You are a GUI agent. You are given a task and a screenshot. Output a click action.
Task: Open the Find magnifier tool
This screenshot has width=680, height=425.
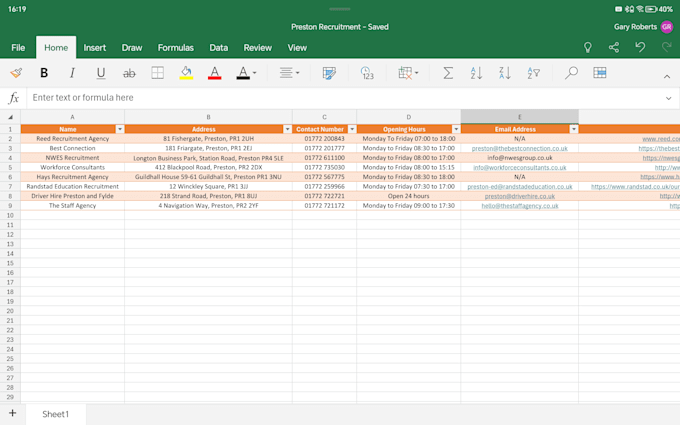coord(571,73)
